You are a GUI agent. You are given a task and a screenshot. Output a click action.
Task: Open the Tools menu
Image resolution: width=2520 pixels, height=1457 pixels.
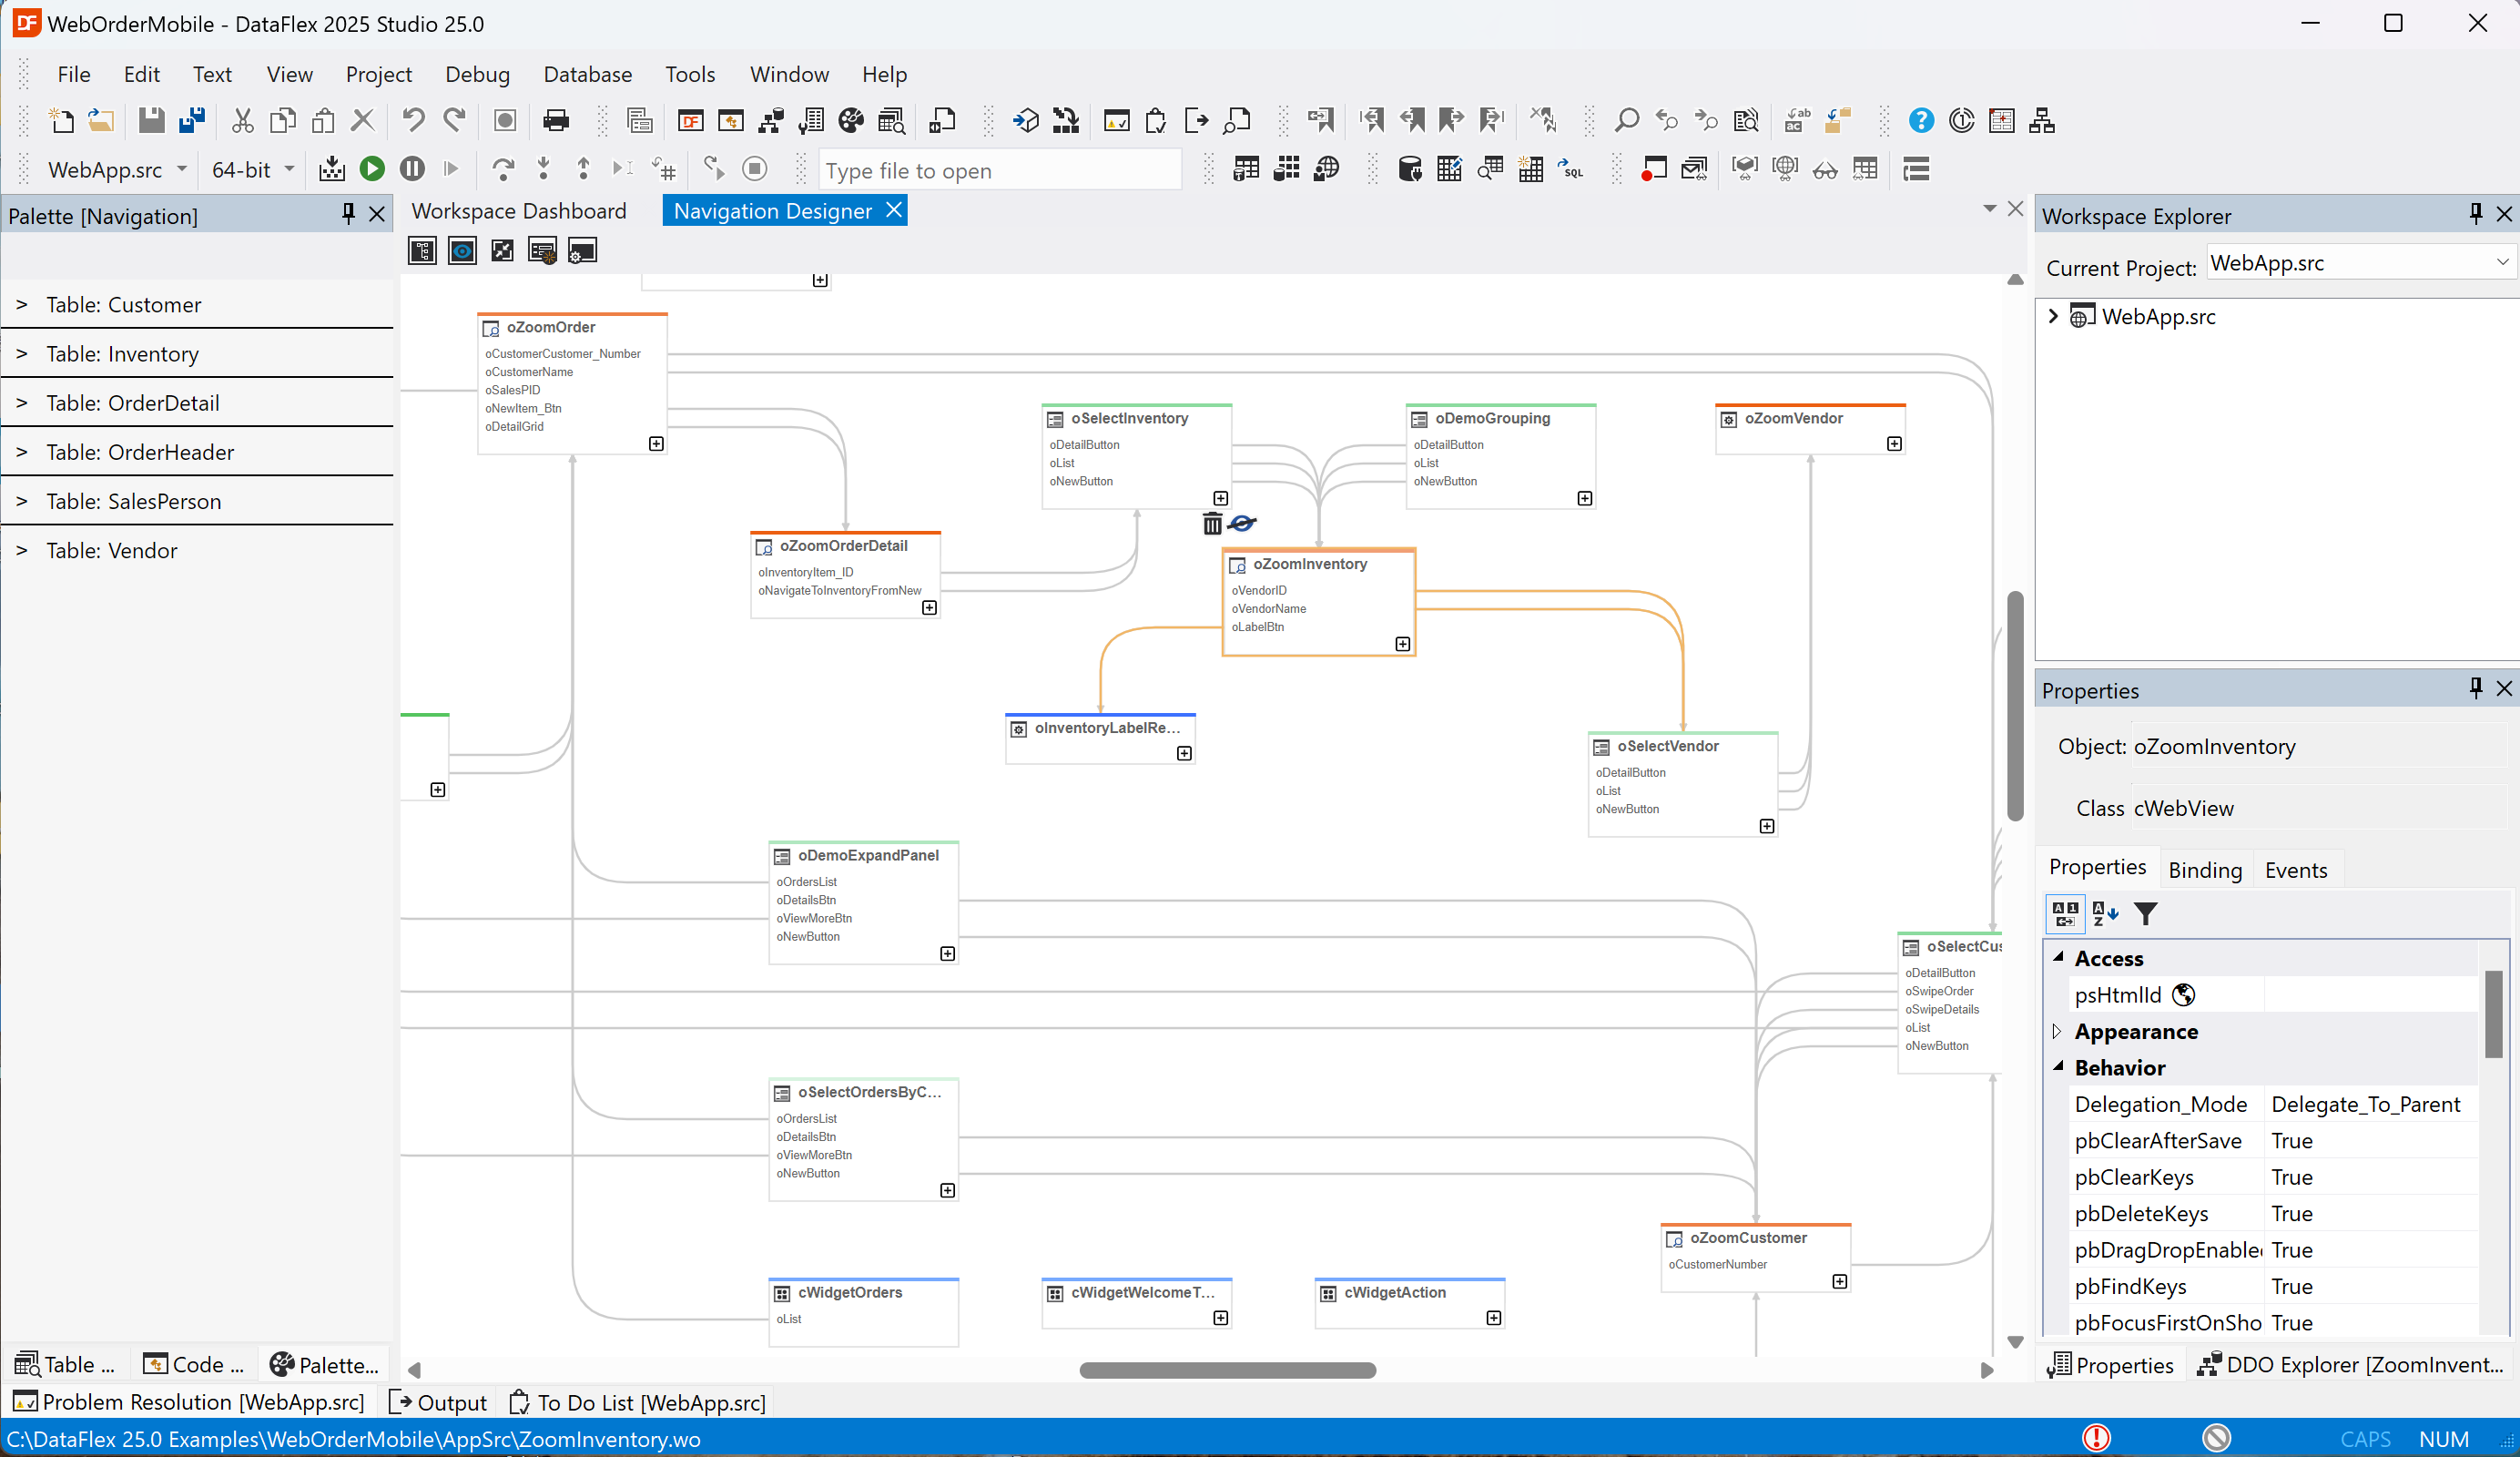click(690, 74)
